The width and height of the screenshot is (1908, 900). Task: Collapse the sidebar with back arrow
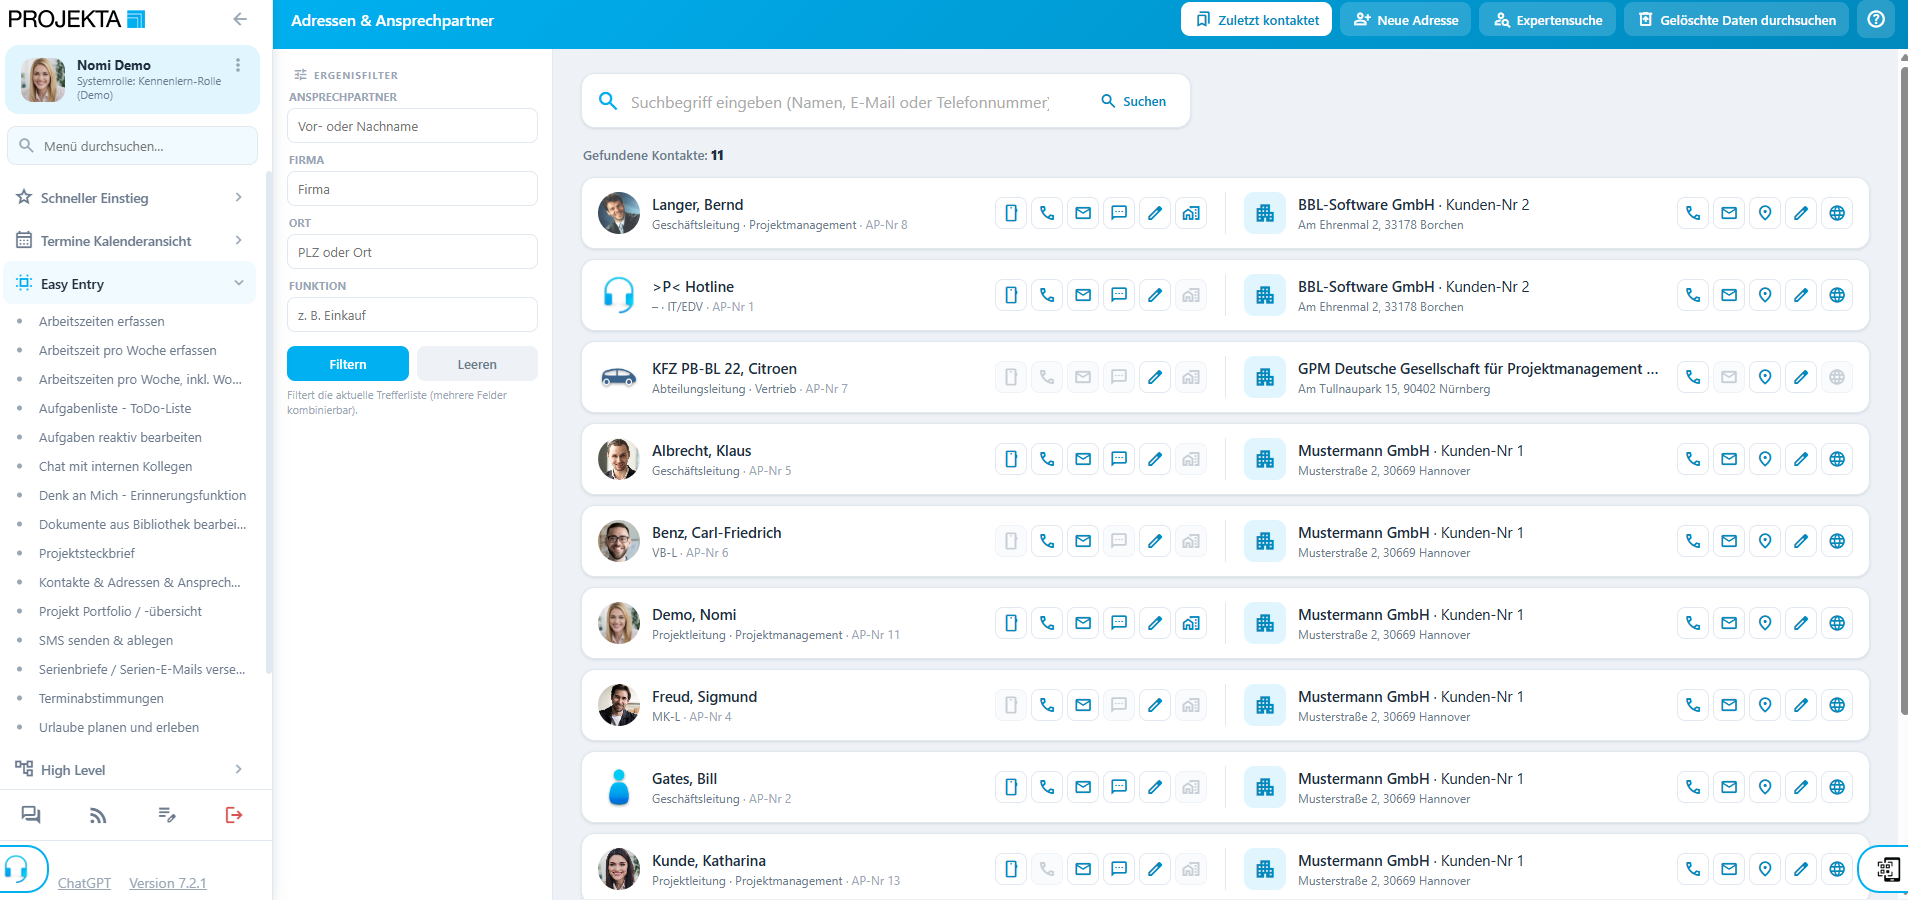(x=240, y=19)
